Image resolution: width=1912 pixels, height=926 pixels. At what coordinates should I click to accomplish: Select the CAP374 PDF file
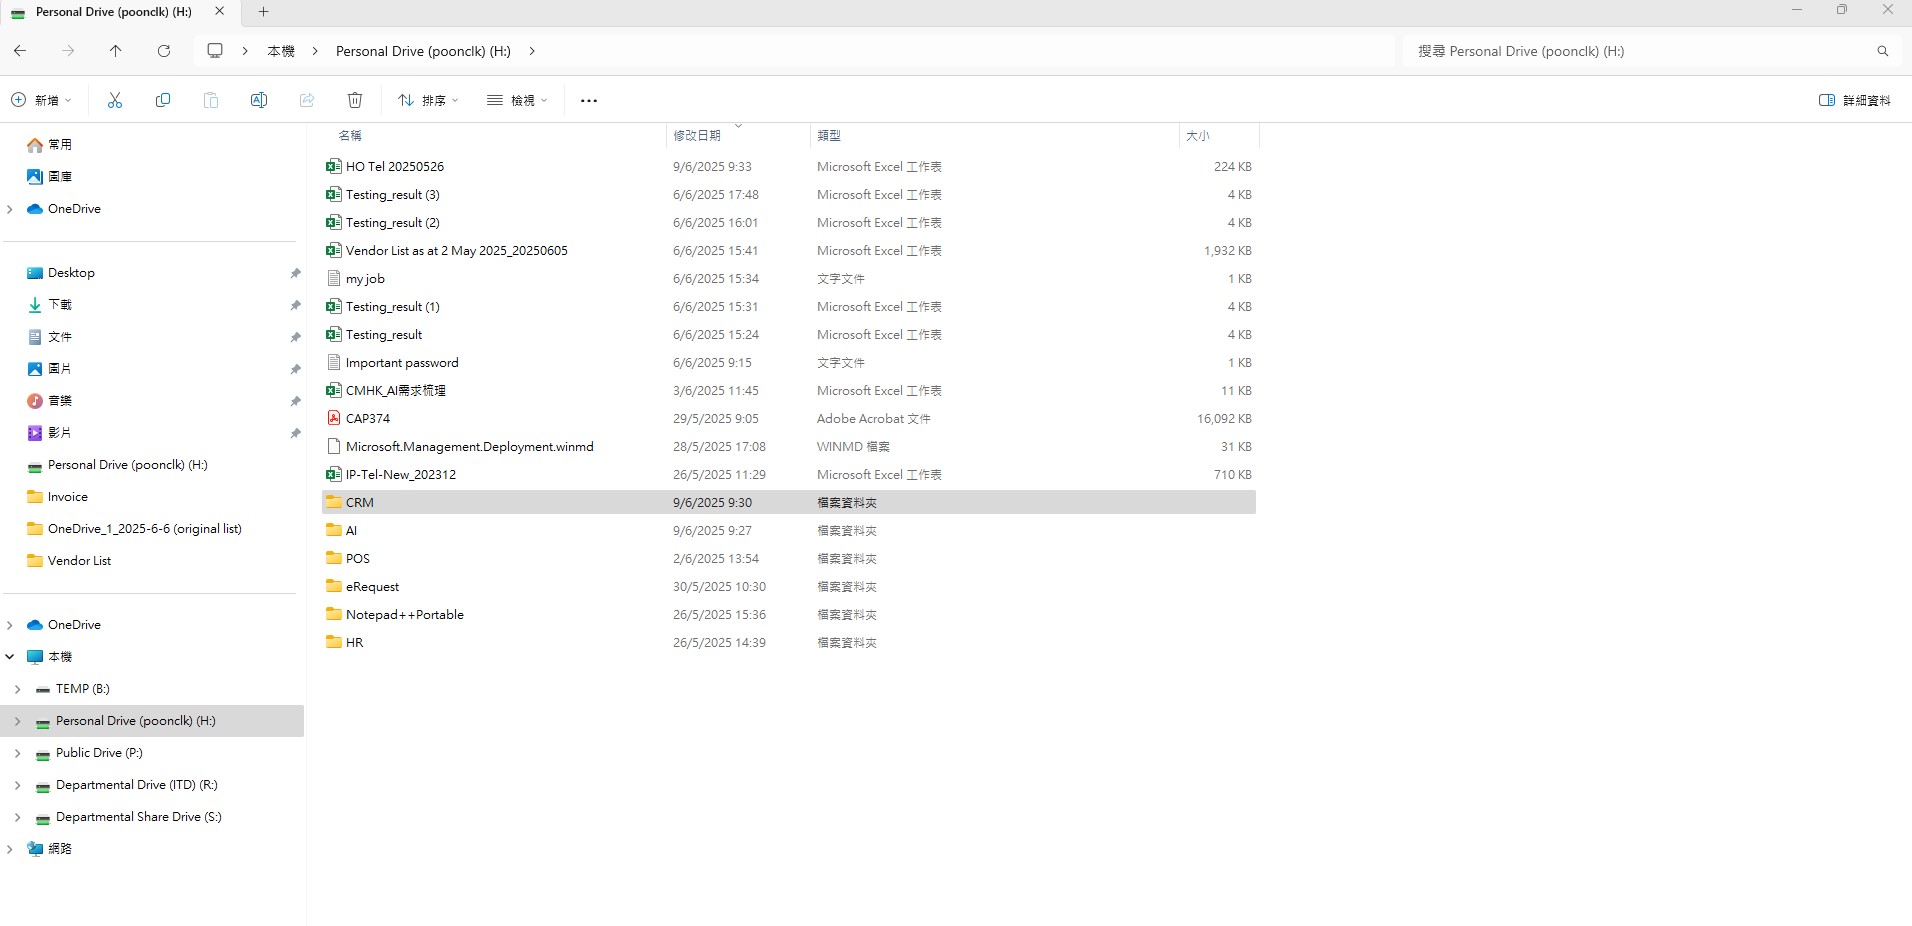367,419
